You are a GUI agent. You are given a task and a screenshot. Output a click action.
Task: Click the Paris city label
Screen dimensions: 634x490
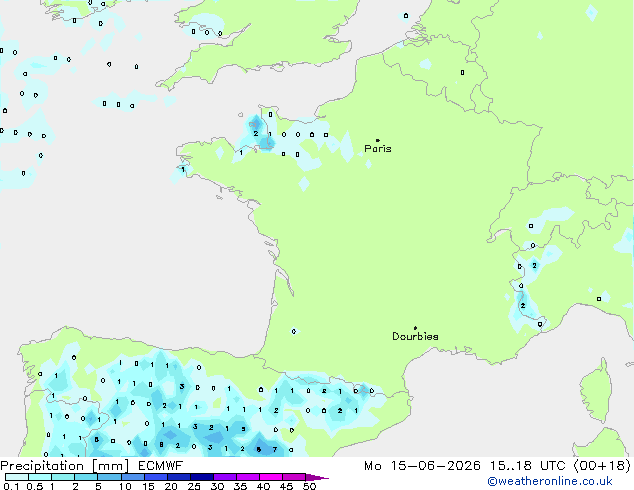(x=378, y=149)
